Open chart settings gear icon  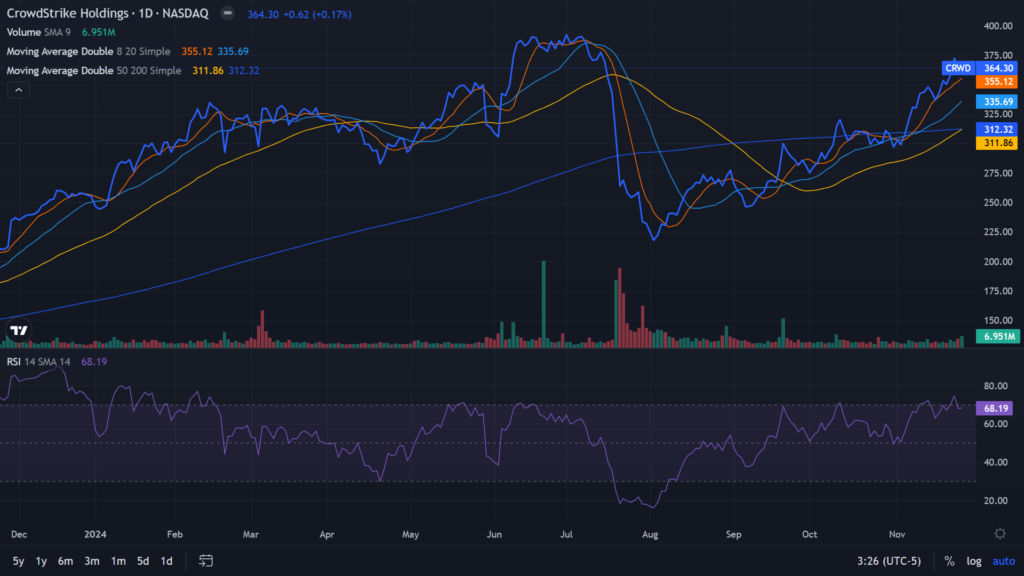(x=999, y=533)
